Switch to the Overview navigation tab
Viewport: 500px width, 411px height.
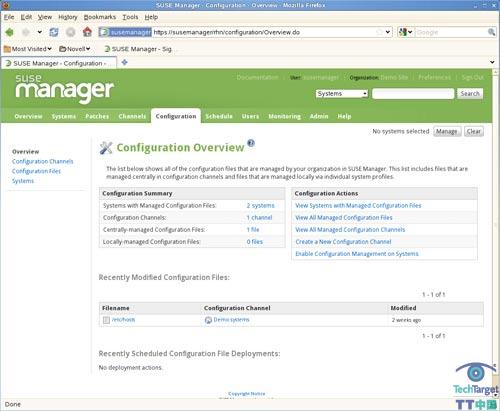point(28,116)
